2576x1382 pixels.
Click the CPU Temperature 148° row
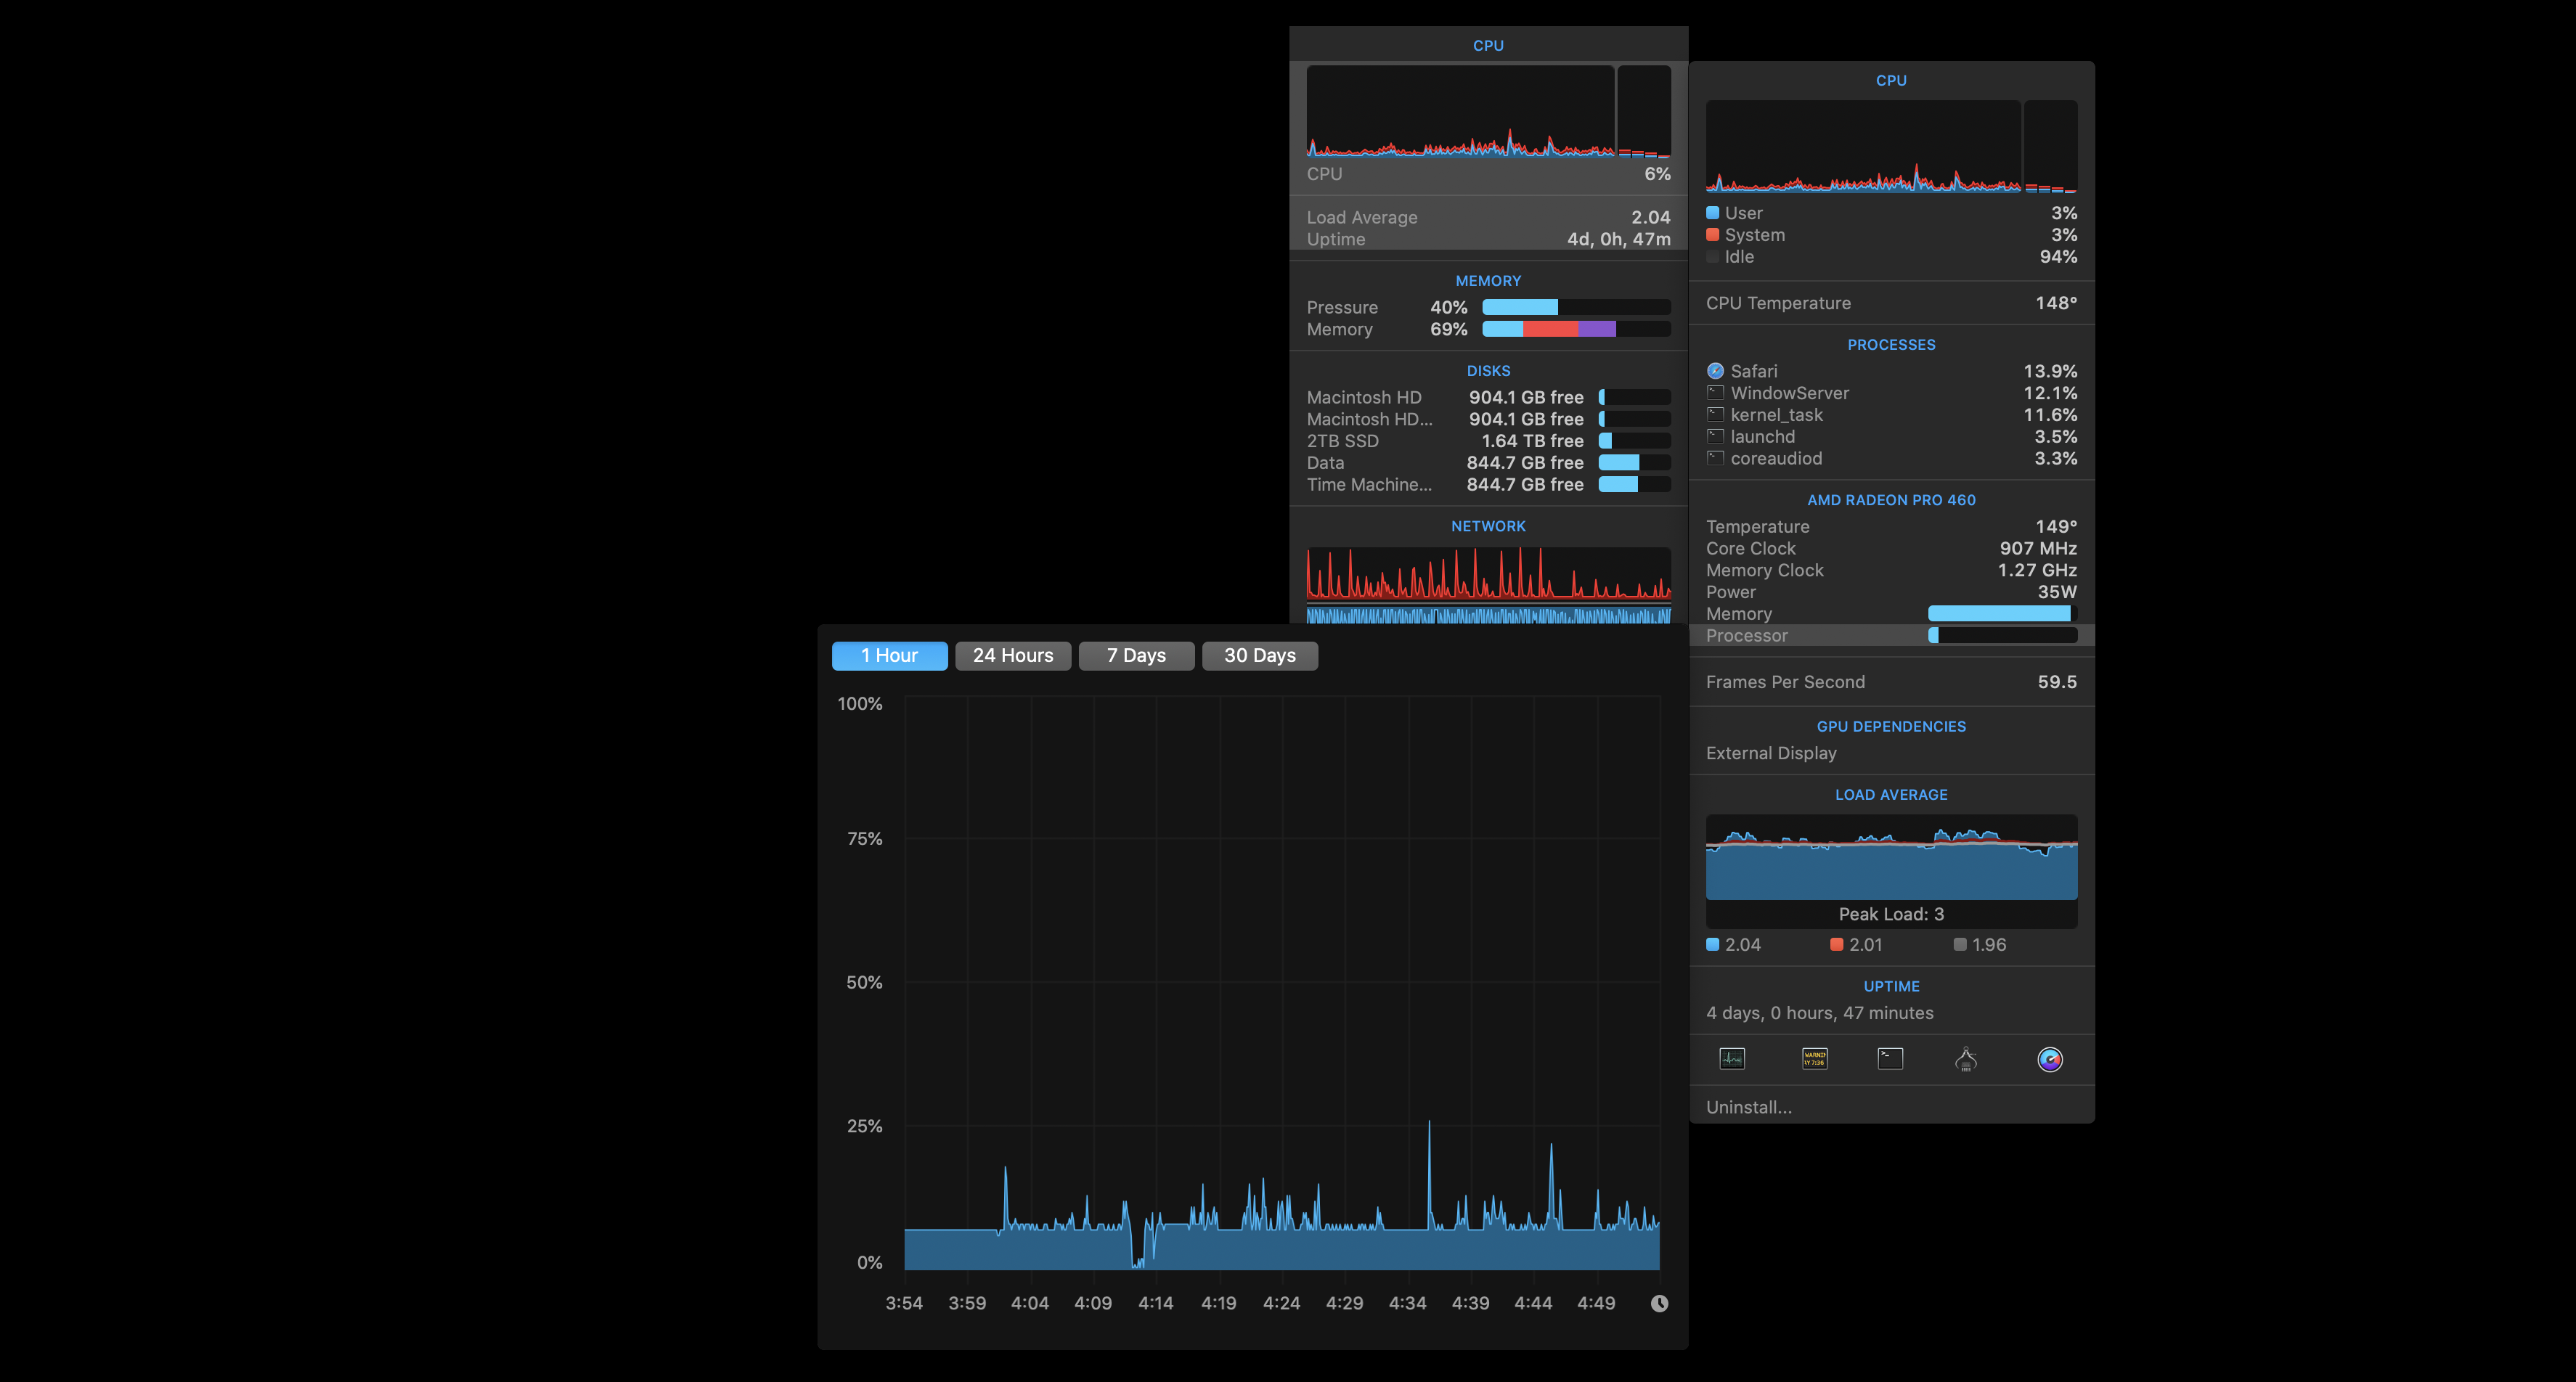1891,303
